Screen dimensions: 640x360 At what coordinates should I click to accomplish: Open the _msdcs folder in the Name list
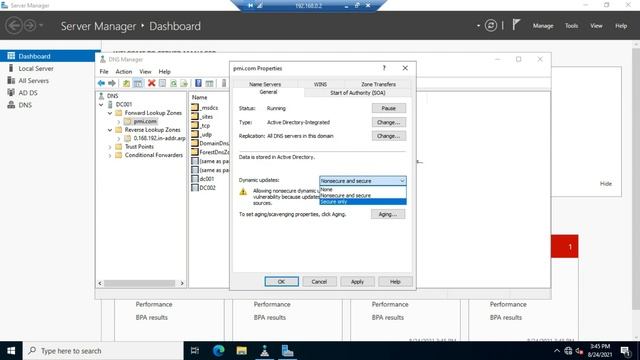205,108
